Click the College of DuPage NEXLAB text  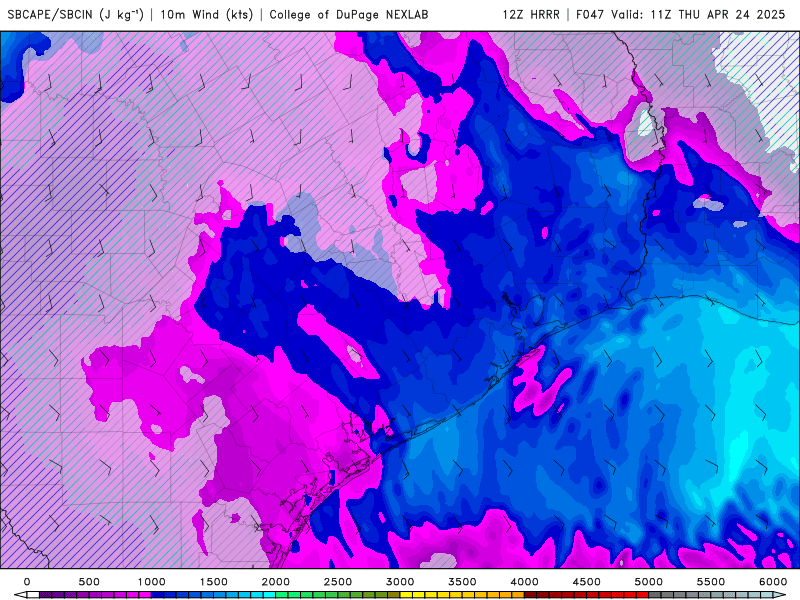click(x=348, y=14)
